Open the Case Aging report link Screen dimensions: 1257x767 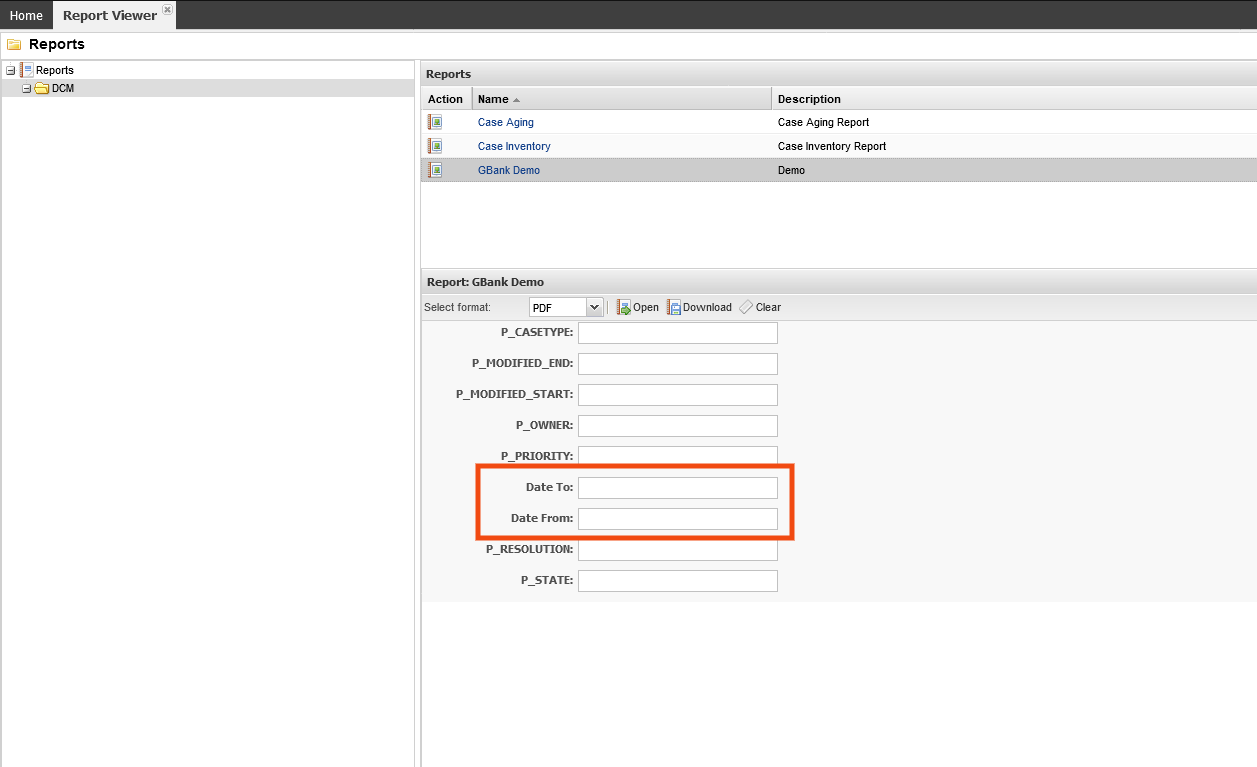[505, 122]
